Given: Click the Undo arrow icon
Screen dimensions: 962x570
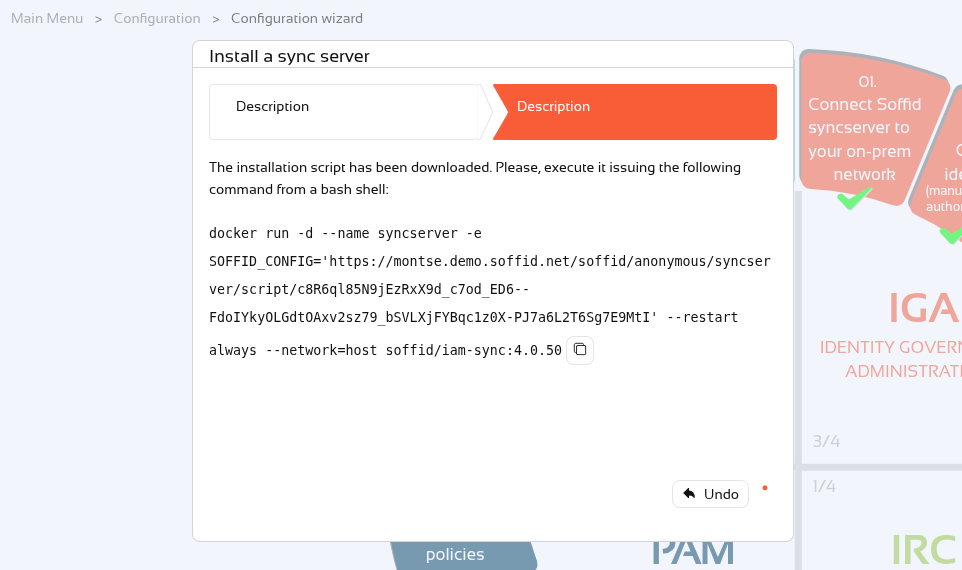Looking at the screenshot, I should coord(690,494).
